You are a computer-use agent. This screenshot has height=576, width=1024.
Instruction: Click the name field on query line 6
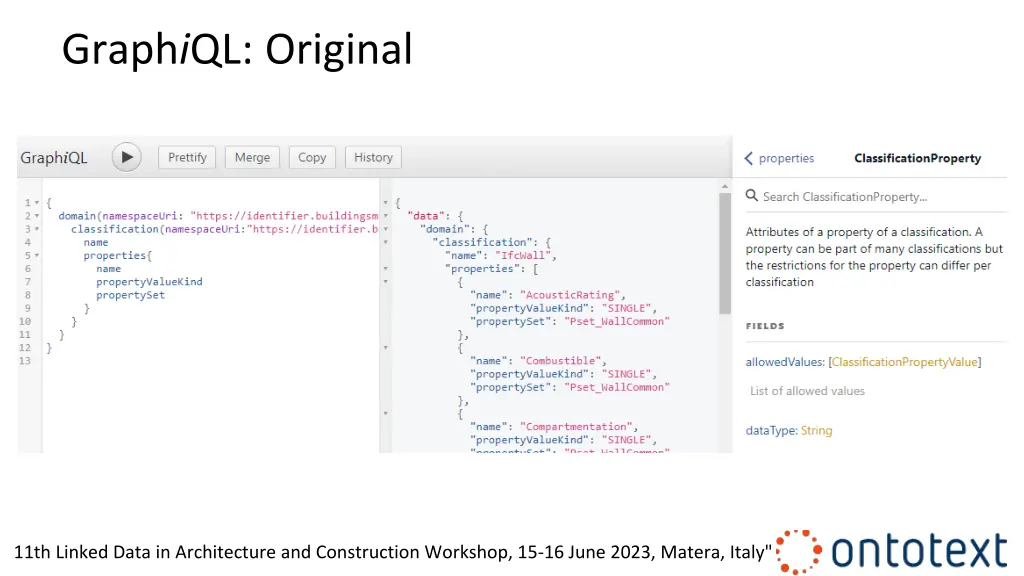point(108,268)
